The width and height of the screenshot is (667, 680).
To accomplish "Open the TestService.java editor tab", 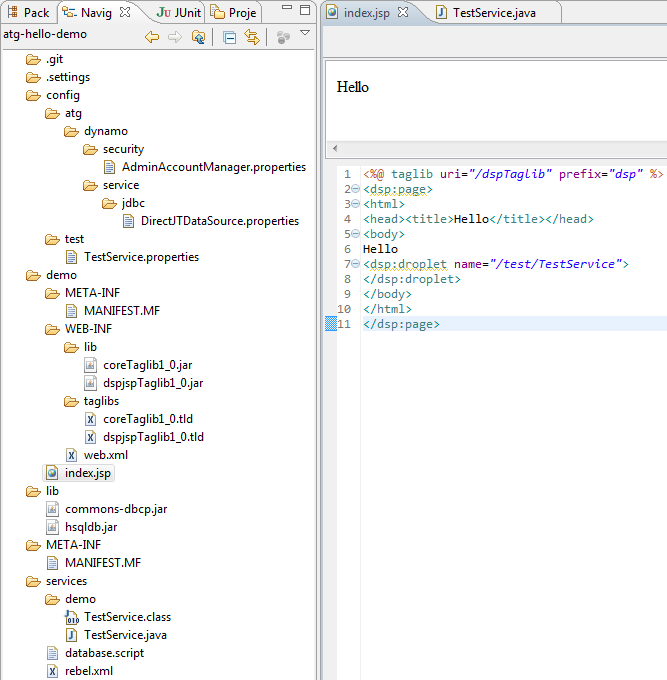I will [x=487, y=13].
